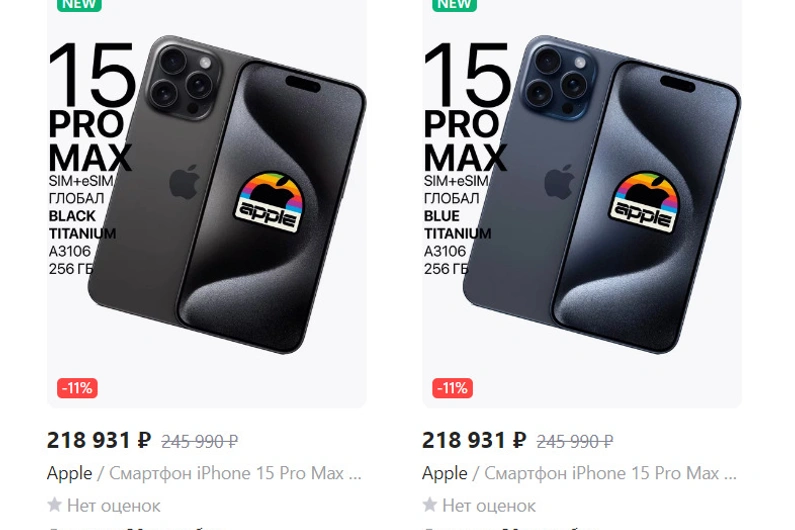
Task: Open the Blue Titanium iPhone 15 Pro Max image
Action: coord(582,203)
